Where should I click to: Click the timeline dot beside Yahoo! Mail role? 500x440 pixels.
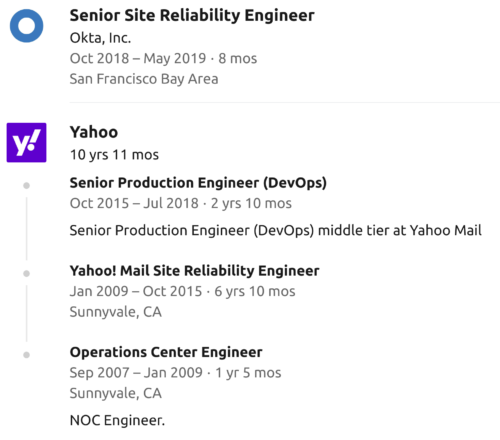[26, 274]
